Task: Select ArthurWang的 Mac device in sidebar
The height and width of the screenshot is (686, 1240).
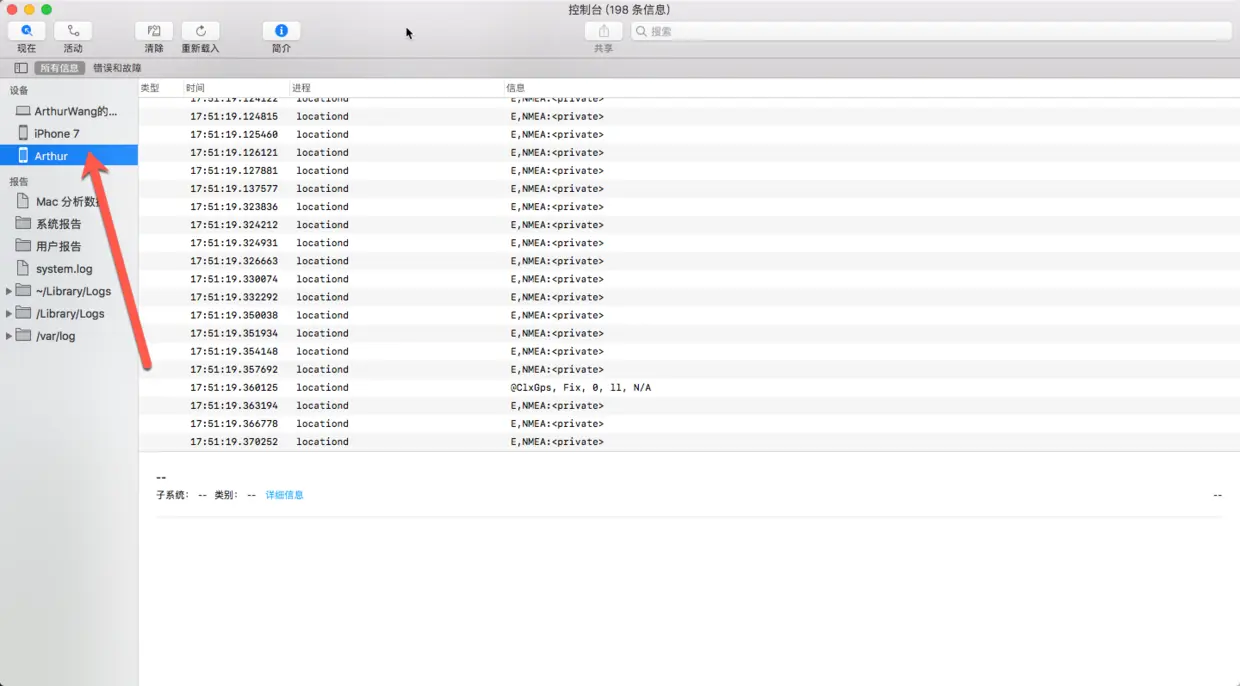Action: (x=69, y=111)
